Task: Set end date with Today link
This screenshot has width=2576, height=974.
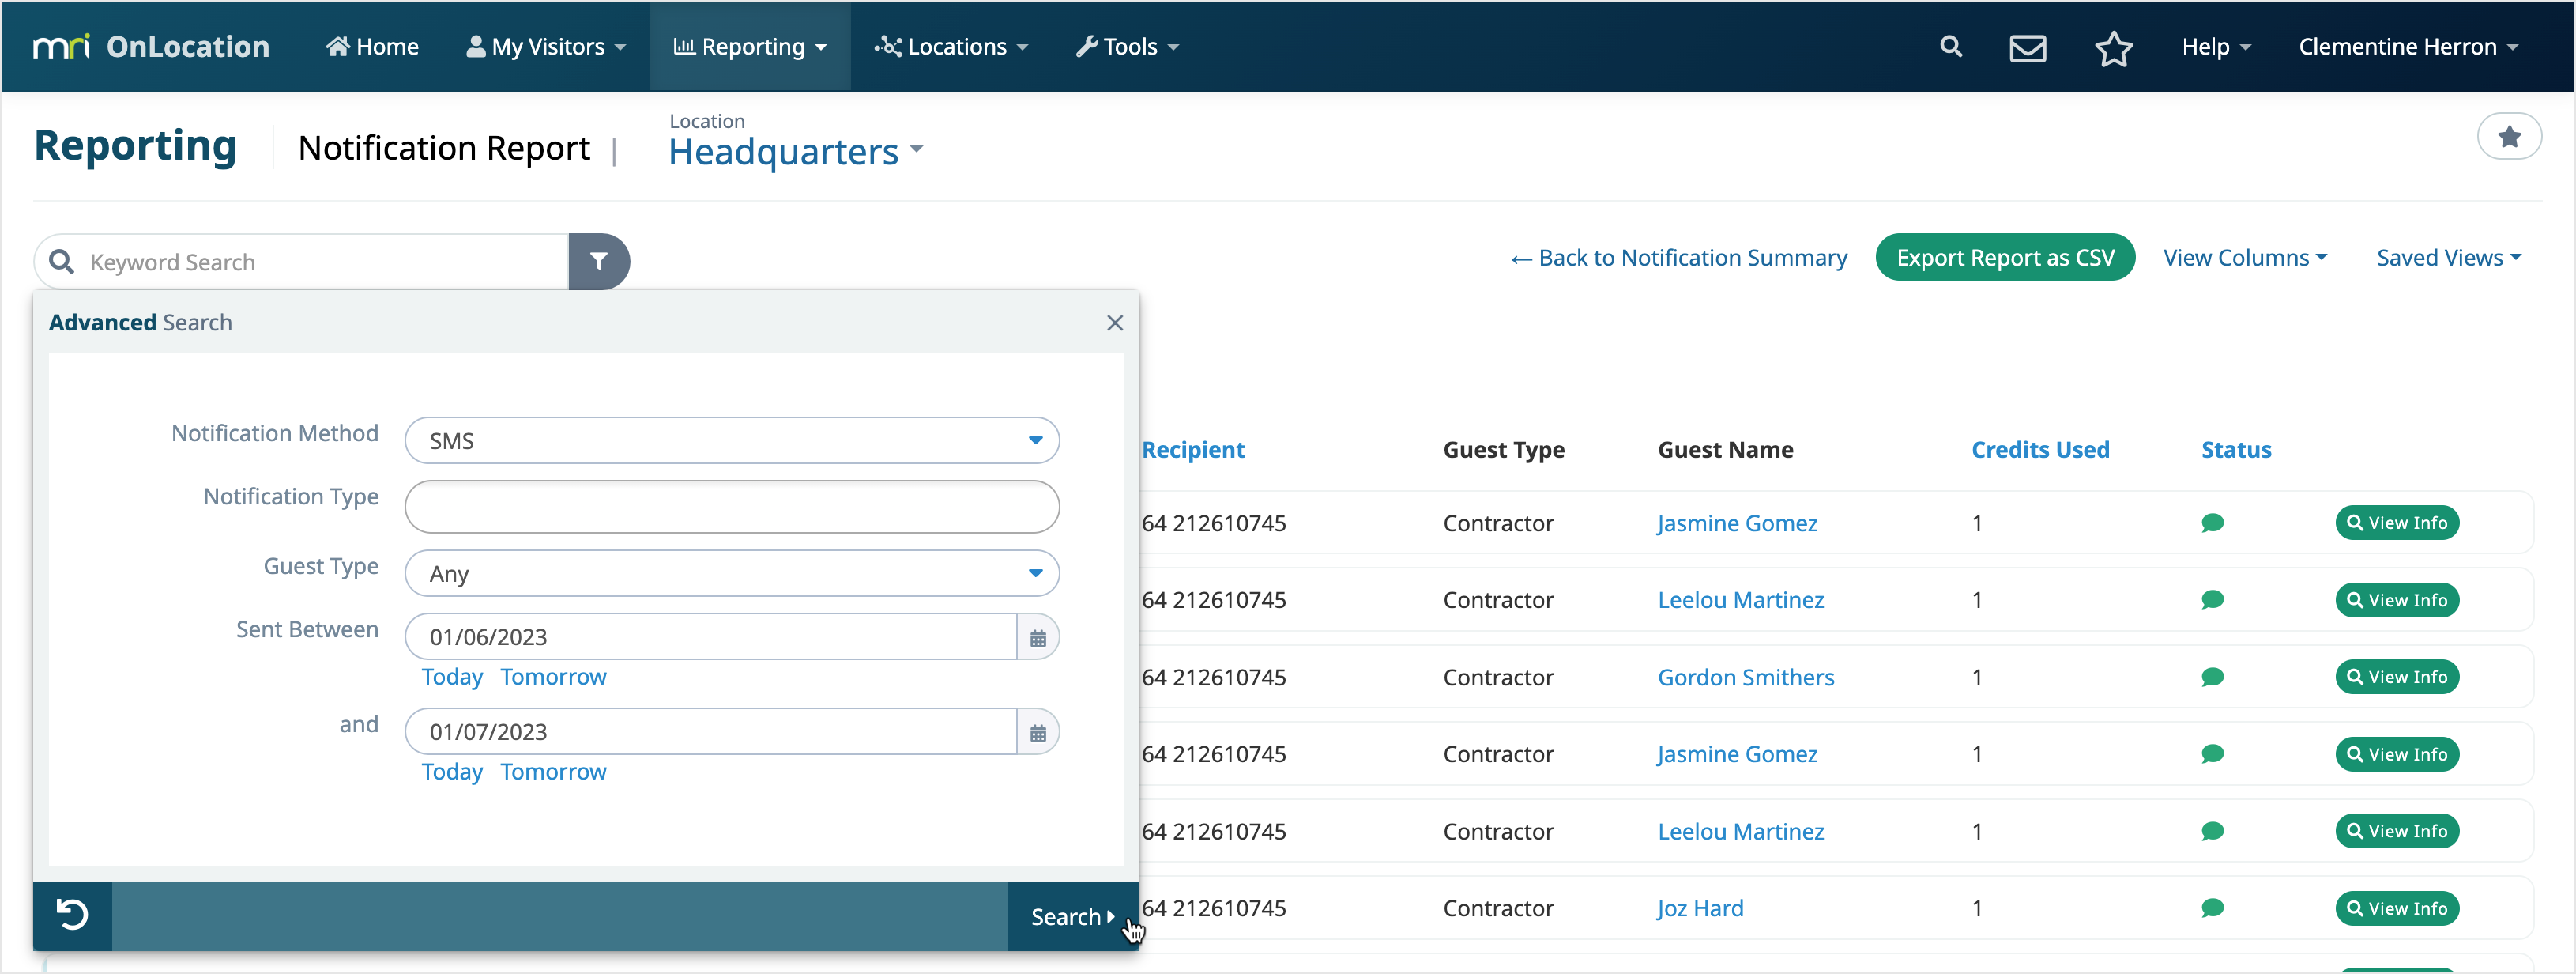Action: [x=452, y=772]
